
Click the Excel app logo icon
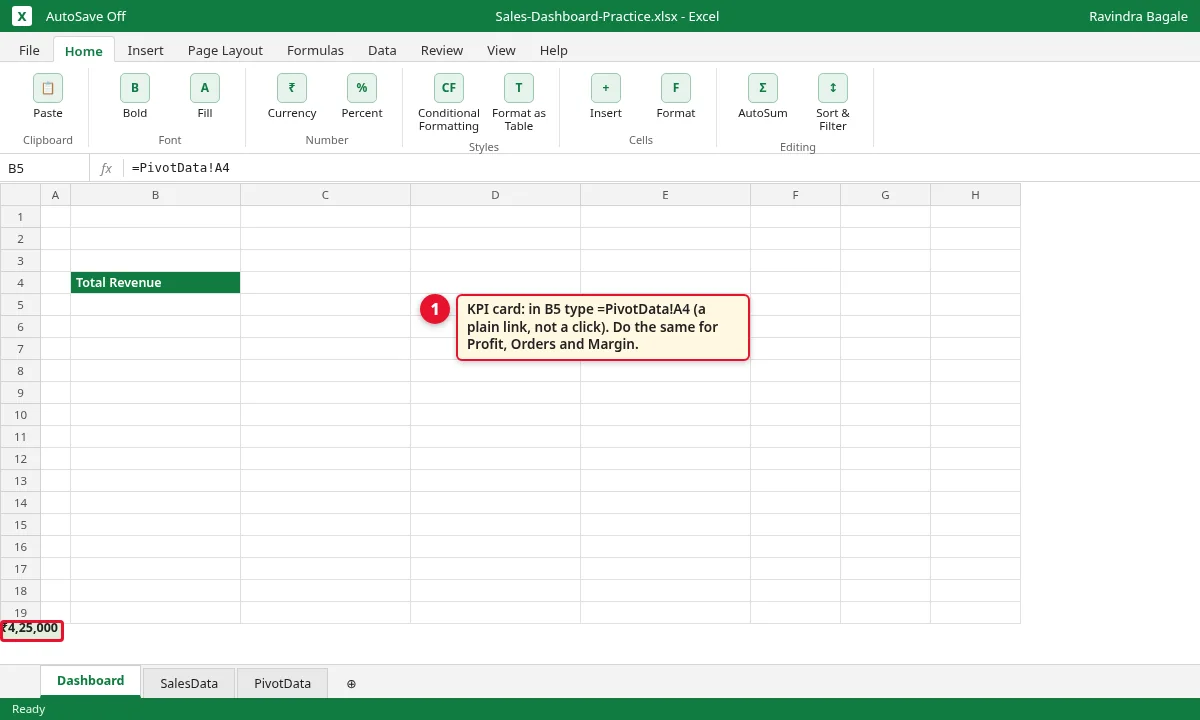click(x=22, y=16)
